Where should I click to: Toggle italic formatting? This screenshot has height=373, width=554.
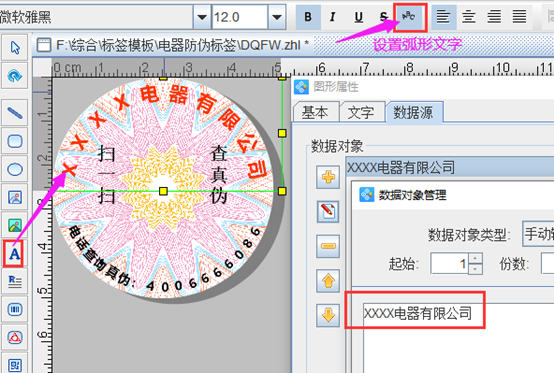(x=332, y=17)
